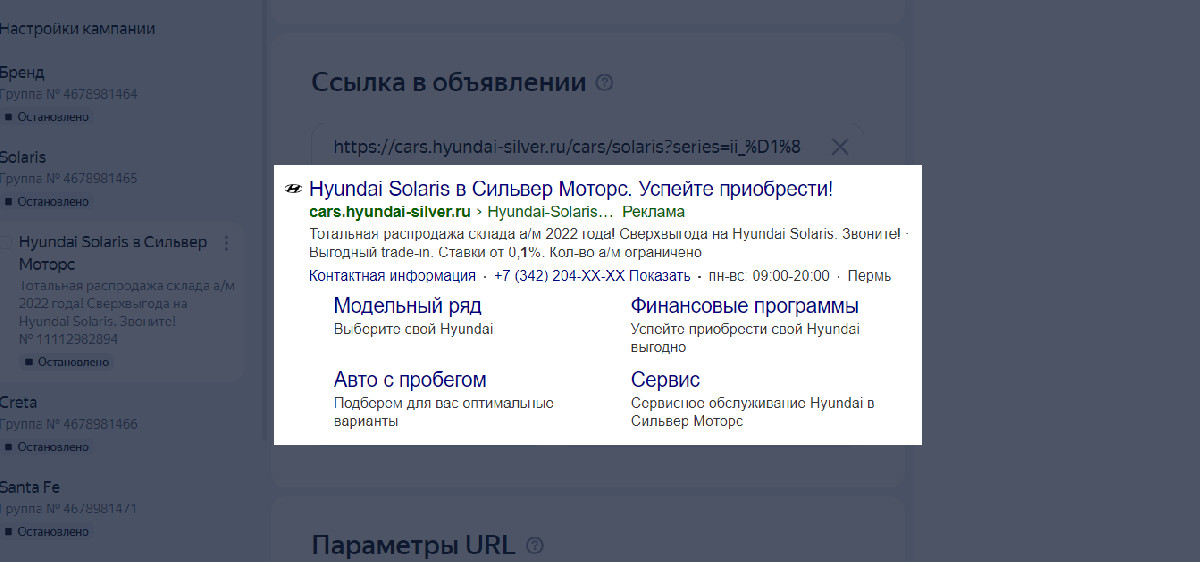
Task: Click the Hyundai logo favicon in ad preview
Action: coord(293,188)
